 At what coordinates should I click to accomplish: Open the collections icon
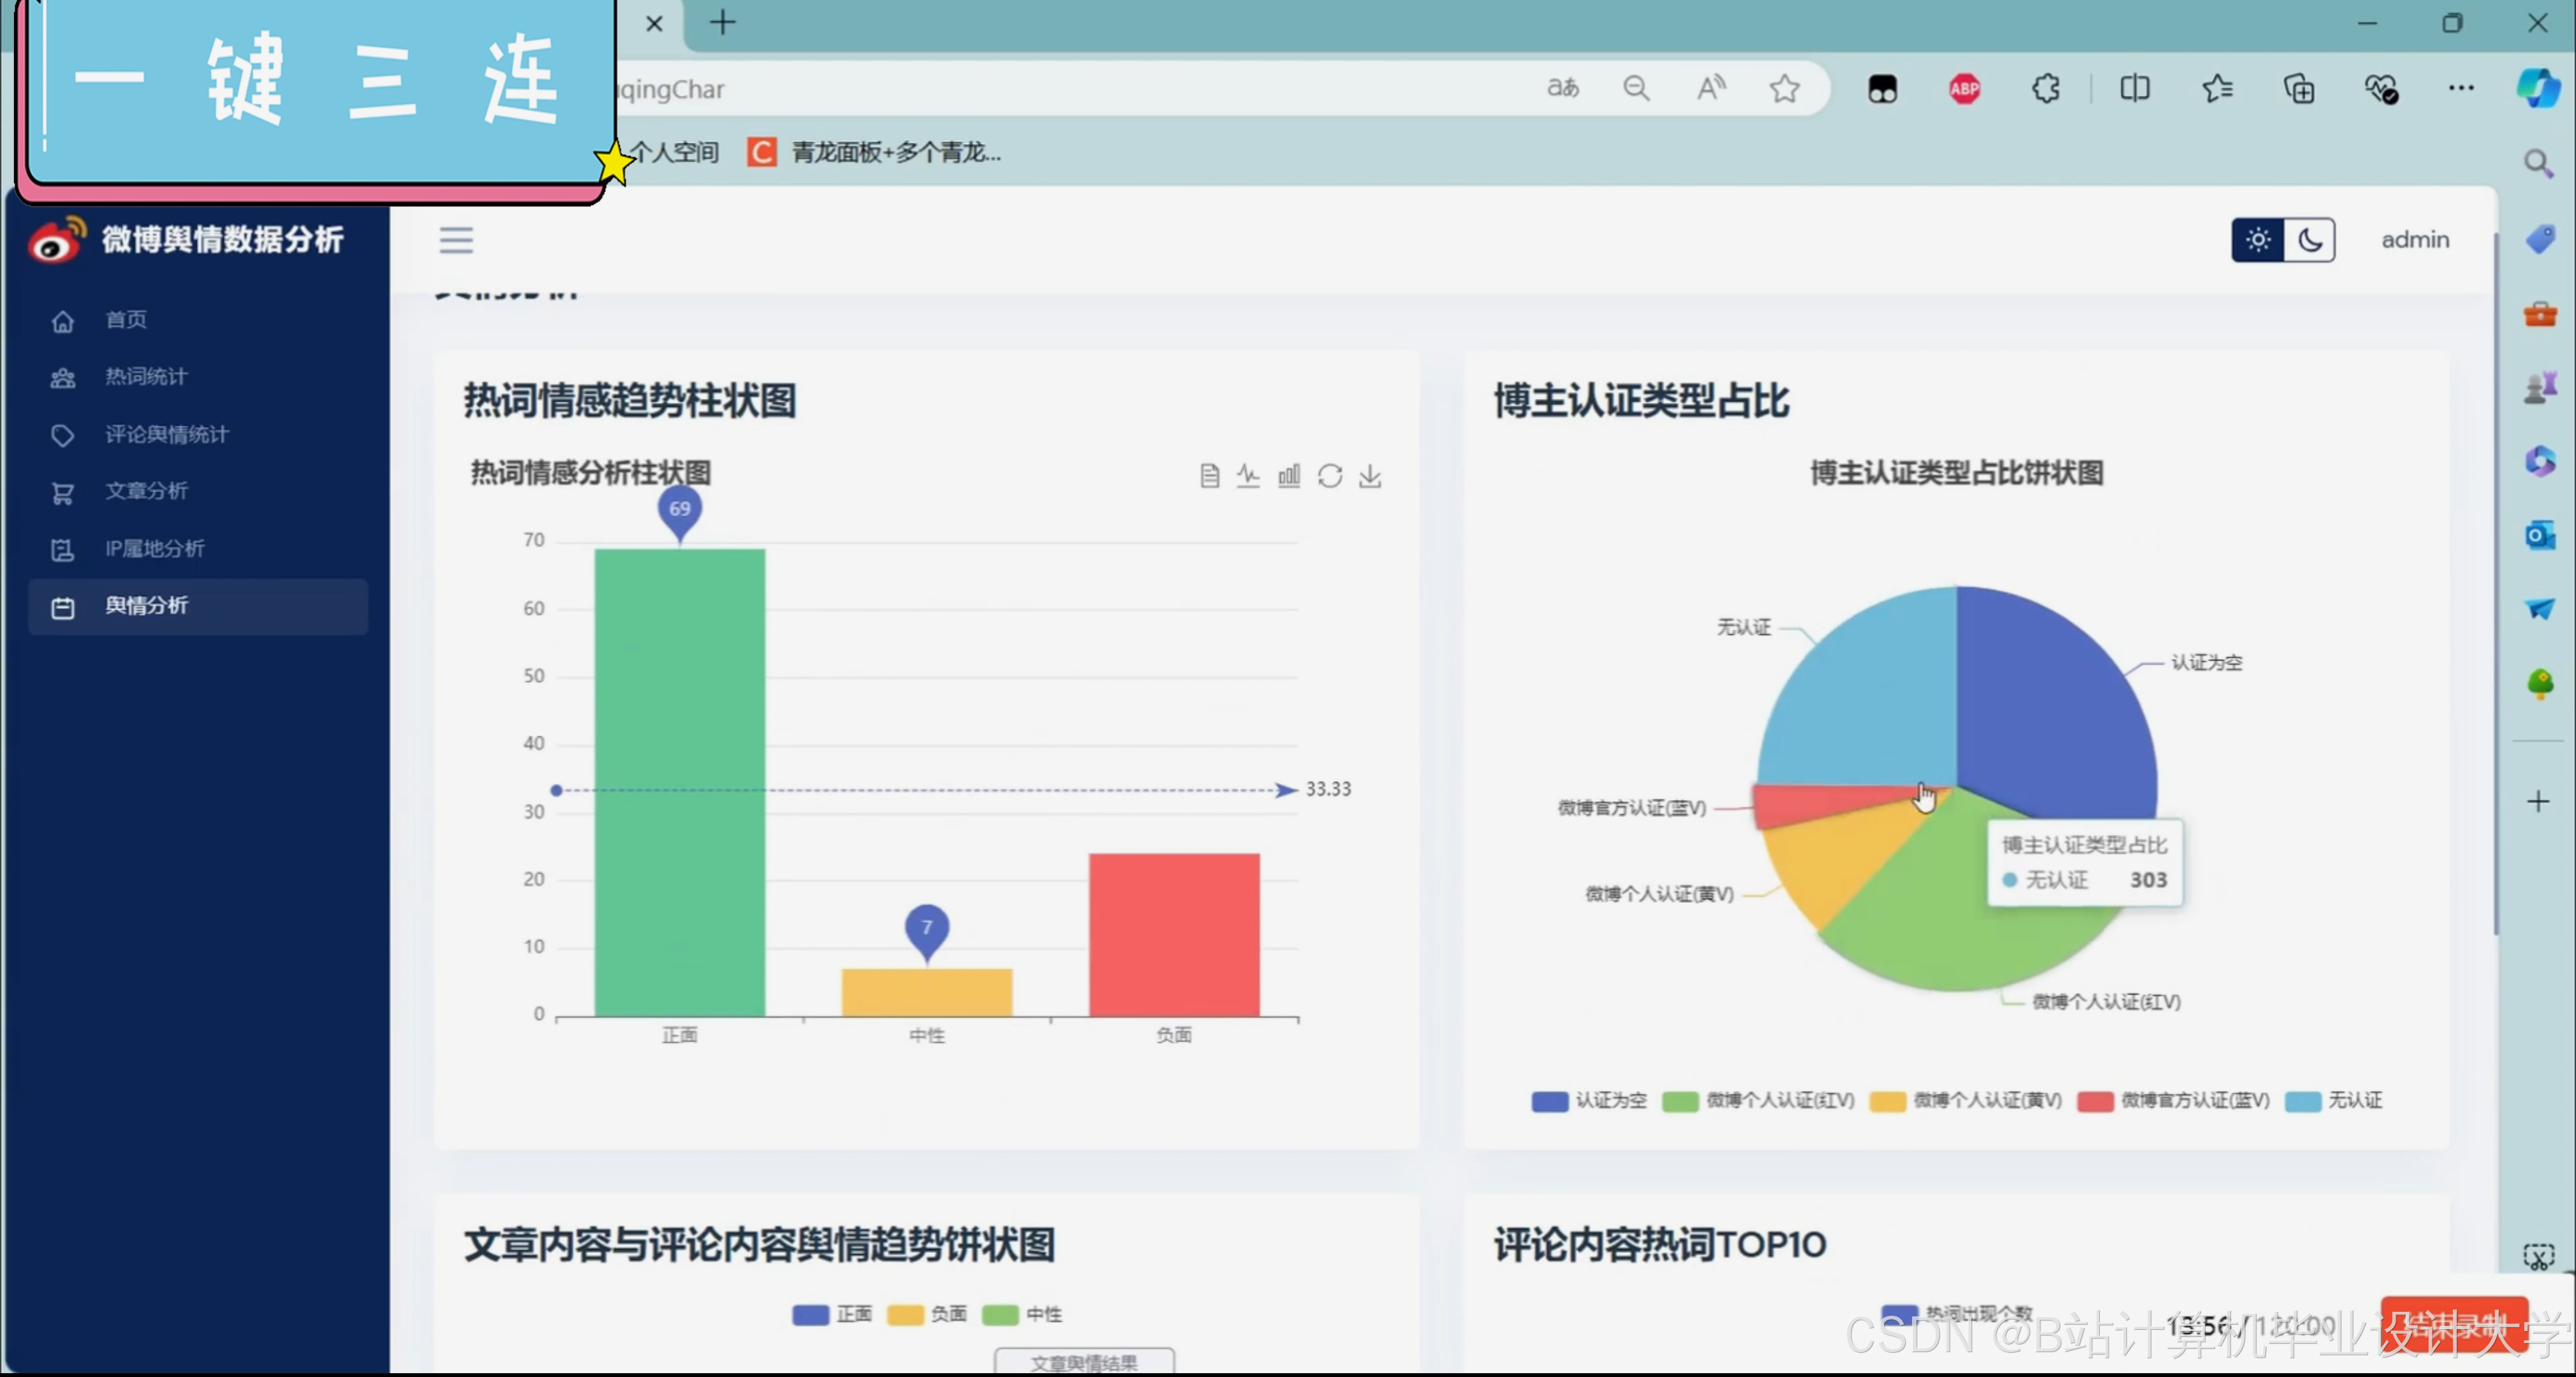pos(2298,89)
